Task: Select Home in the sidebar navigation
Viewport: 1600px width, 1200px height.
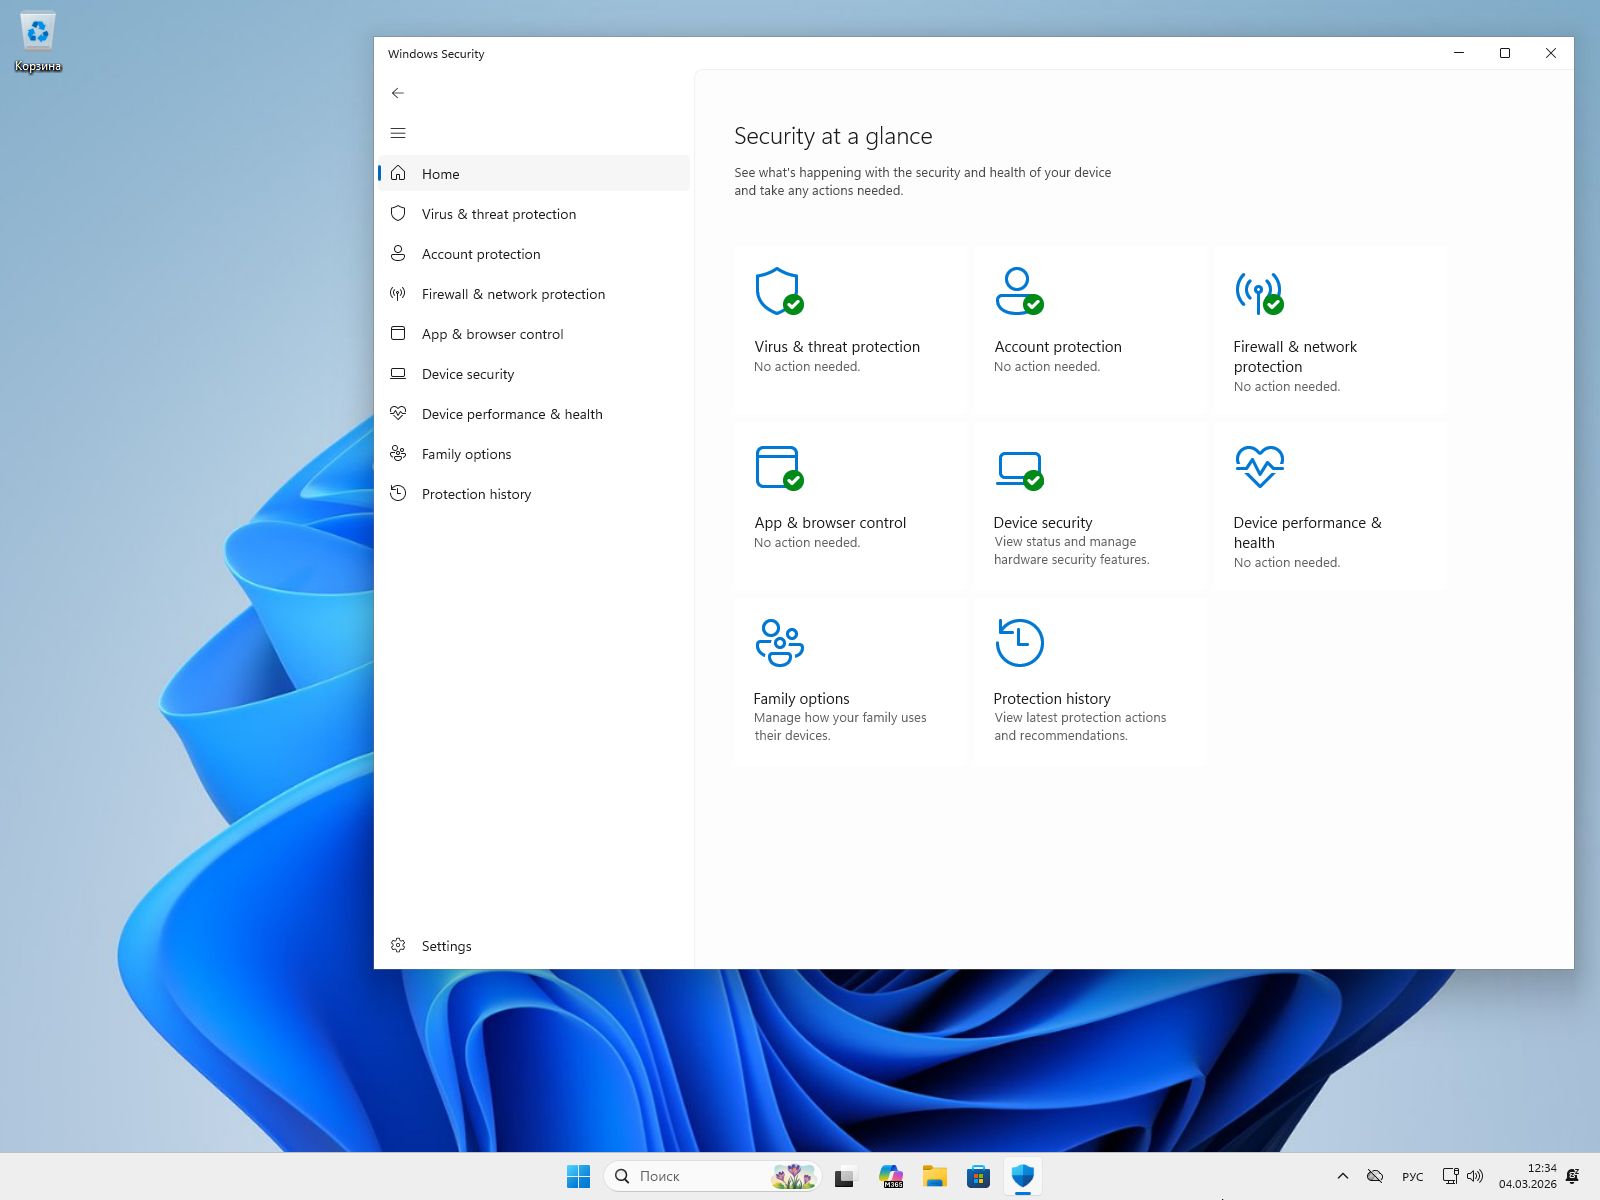Action: [x=440, y=173]
